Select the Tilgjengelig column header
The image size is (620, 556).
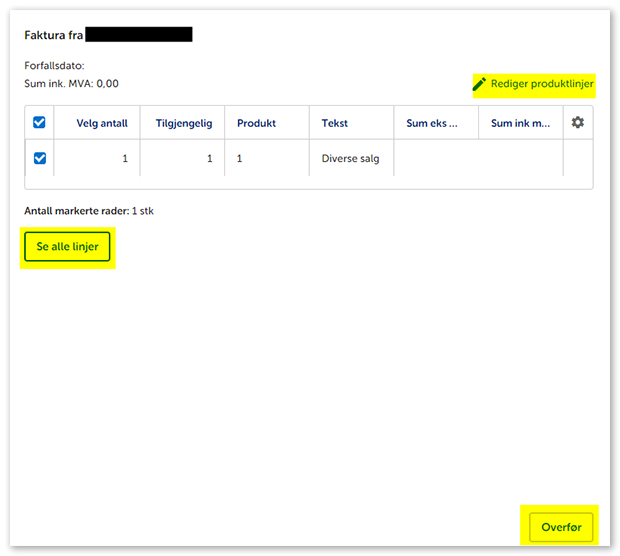[x=184, y=123]
